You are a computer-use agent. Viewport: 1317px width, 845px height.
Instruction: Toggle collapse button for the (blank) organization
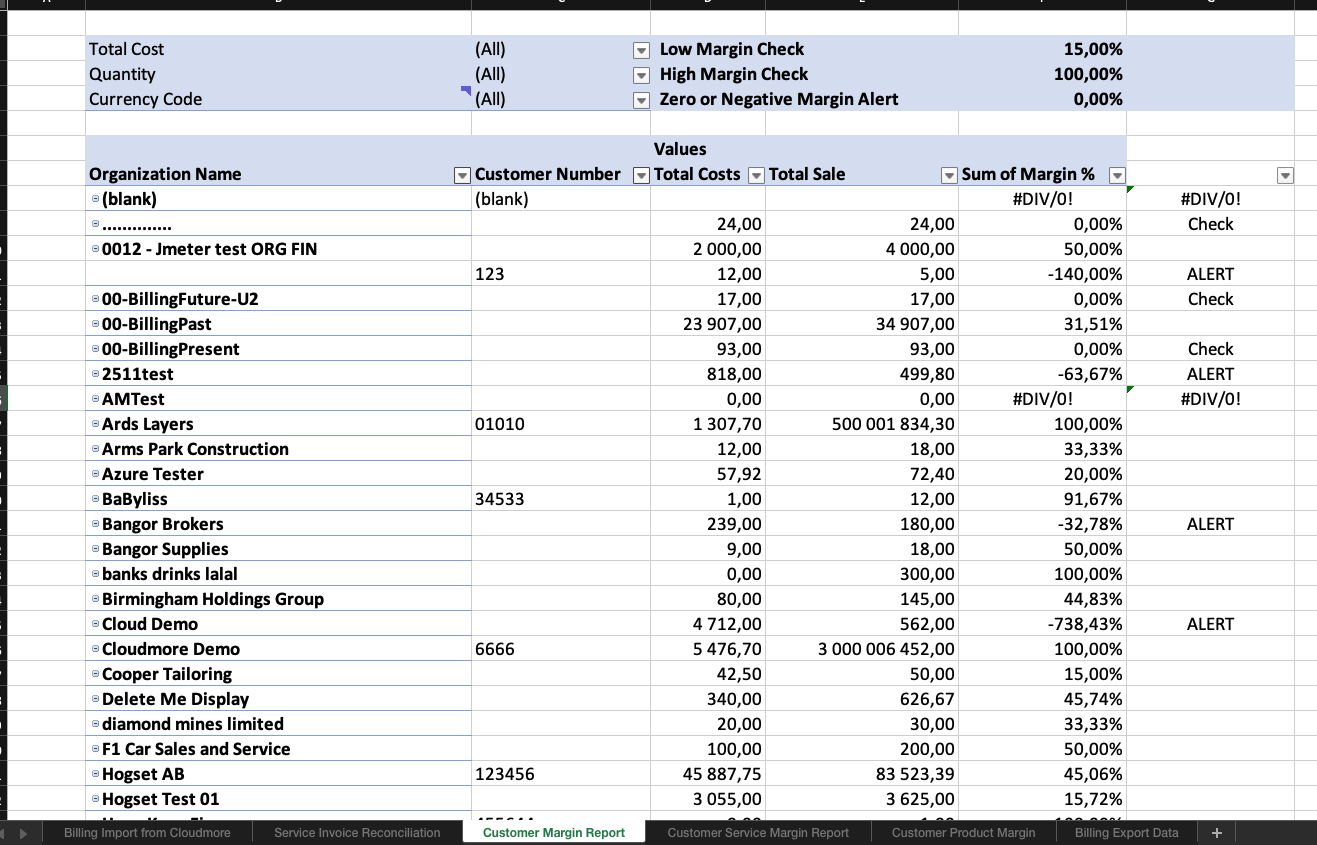pyautogui.click(x=95, y=200)
